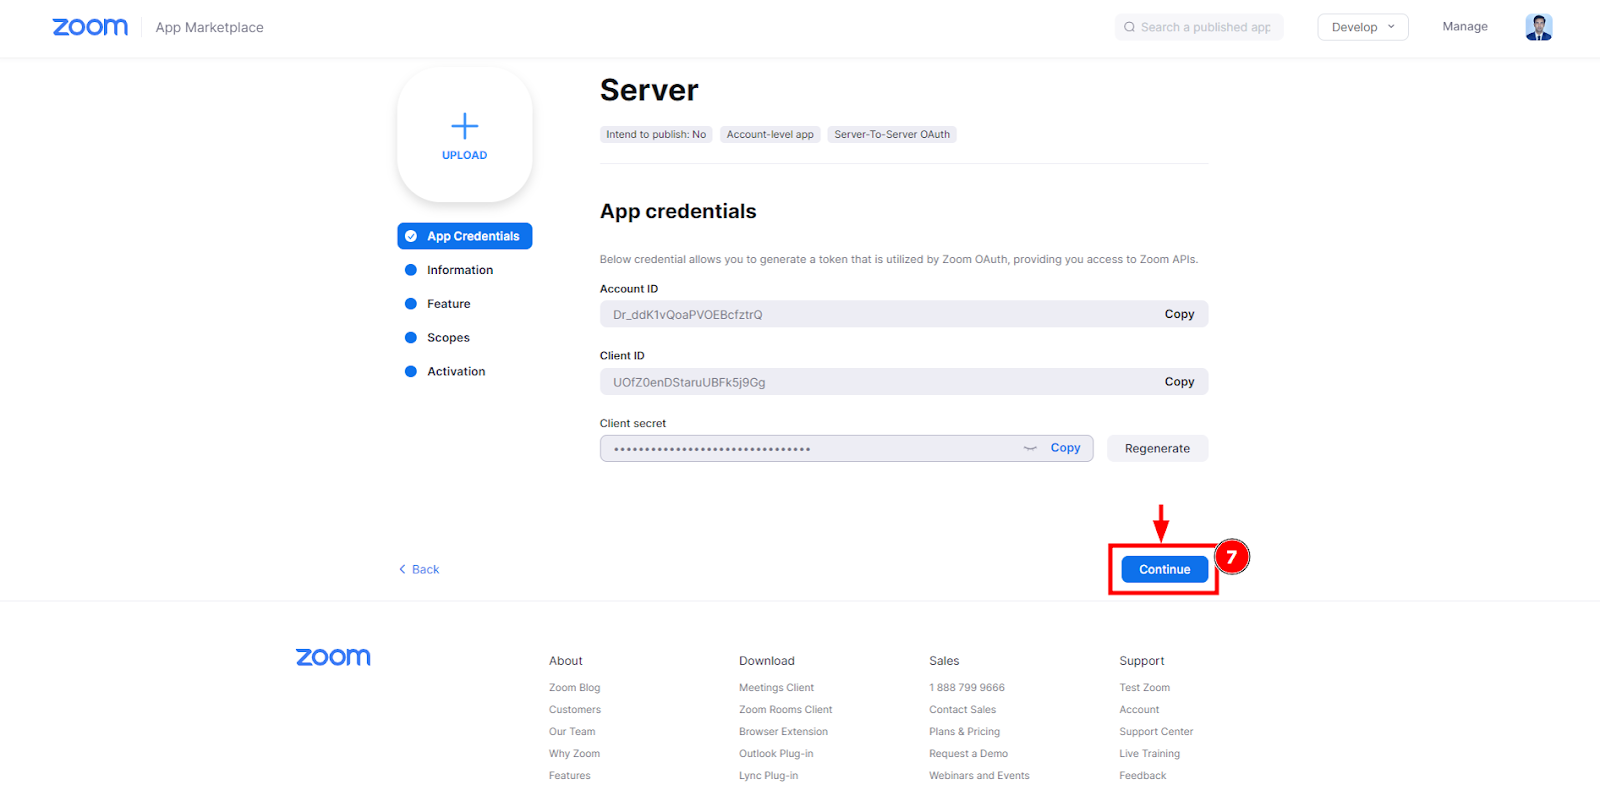Viewport: 1600px width, 785px height.
Task: Click the UPLOAD label
Action: (x=465, y=155)
